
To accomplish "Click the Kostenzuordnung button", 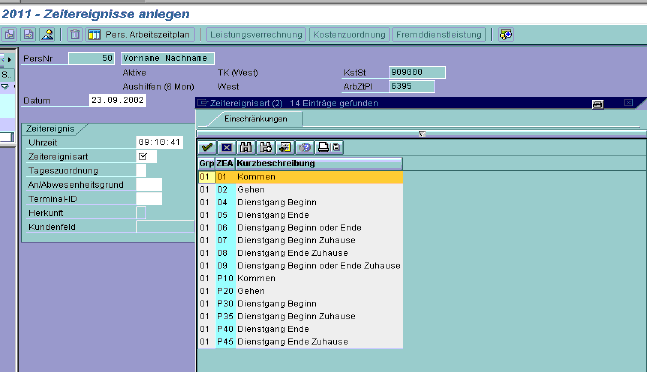I will [x=349, y=35].
